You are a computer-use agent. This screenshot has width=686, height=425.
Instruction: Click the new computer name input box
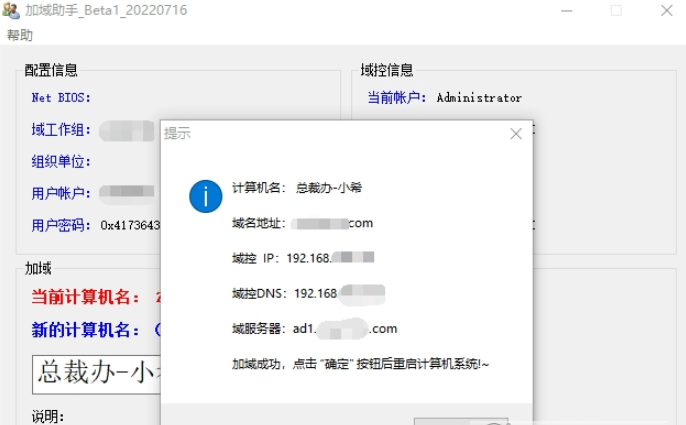point(95,375)
